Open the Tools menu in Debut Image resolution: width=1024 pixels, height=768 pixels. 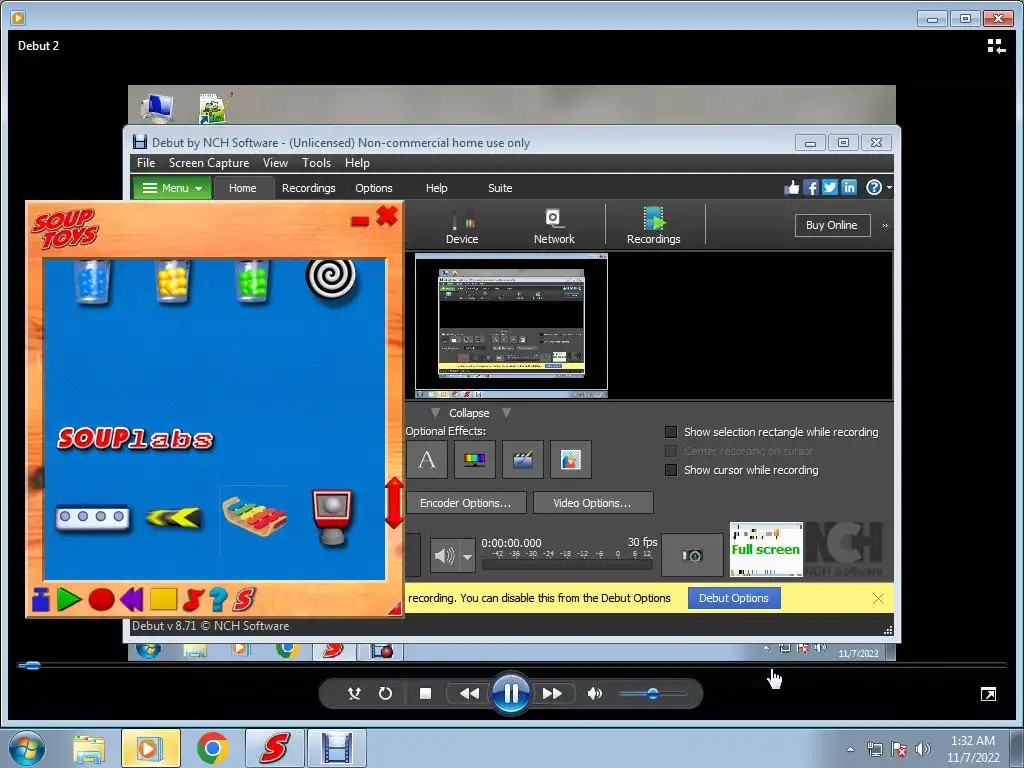pyautogui.click(x=316, y=163)
